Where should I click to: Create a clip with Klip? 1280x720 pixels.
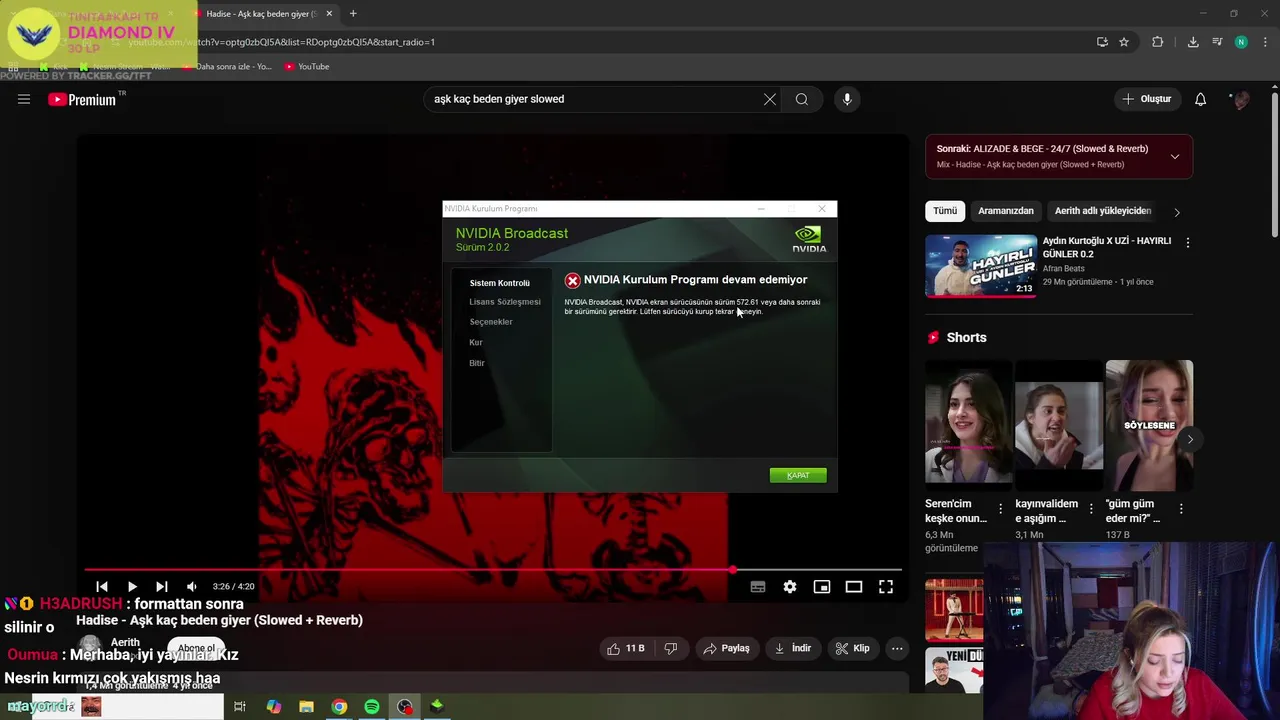(x=853, y=648)
